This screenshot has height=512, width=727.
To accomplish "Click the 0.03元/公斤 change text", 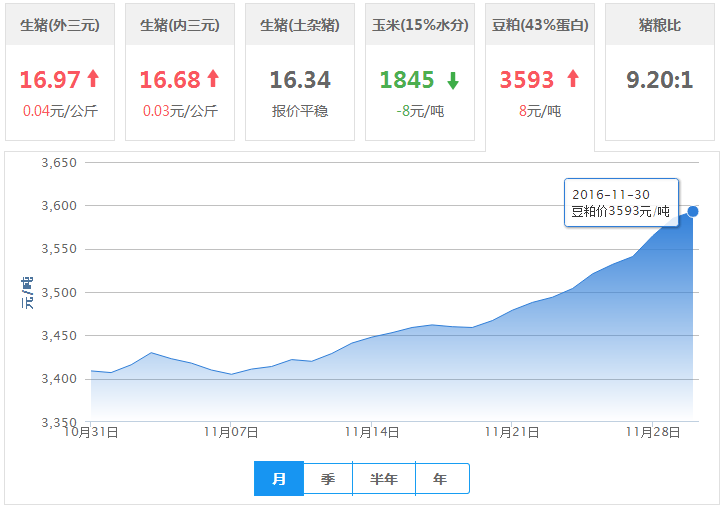I will pos(180,111).
